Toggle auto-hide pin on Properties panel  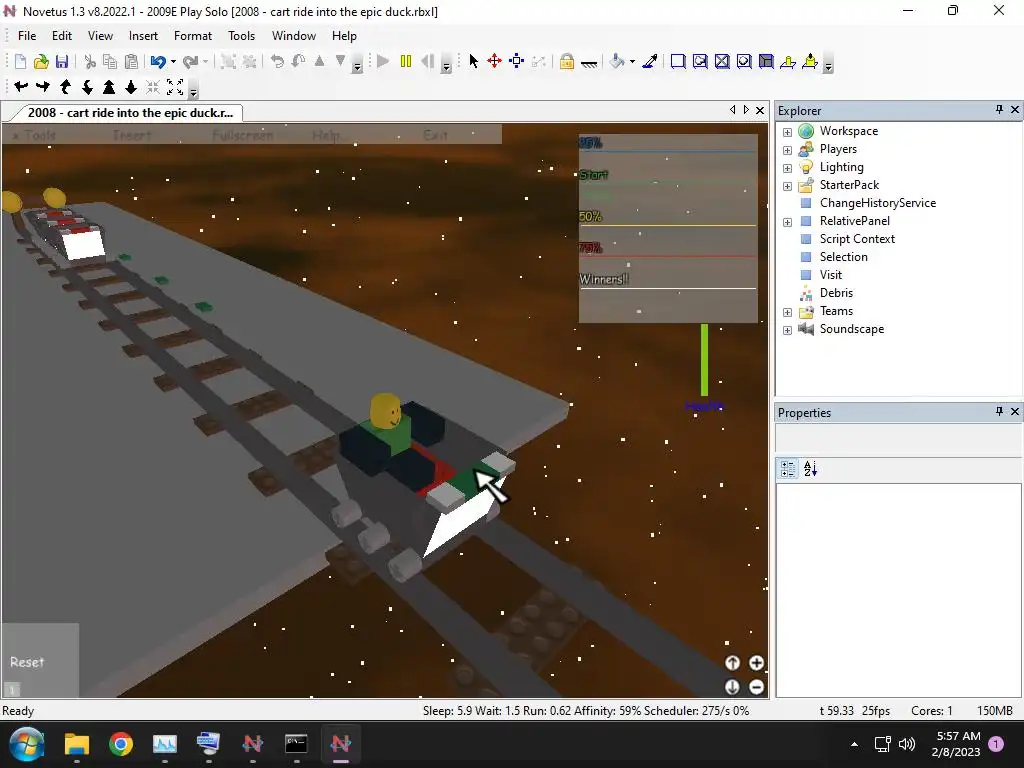click(x=999, y=411)
